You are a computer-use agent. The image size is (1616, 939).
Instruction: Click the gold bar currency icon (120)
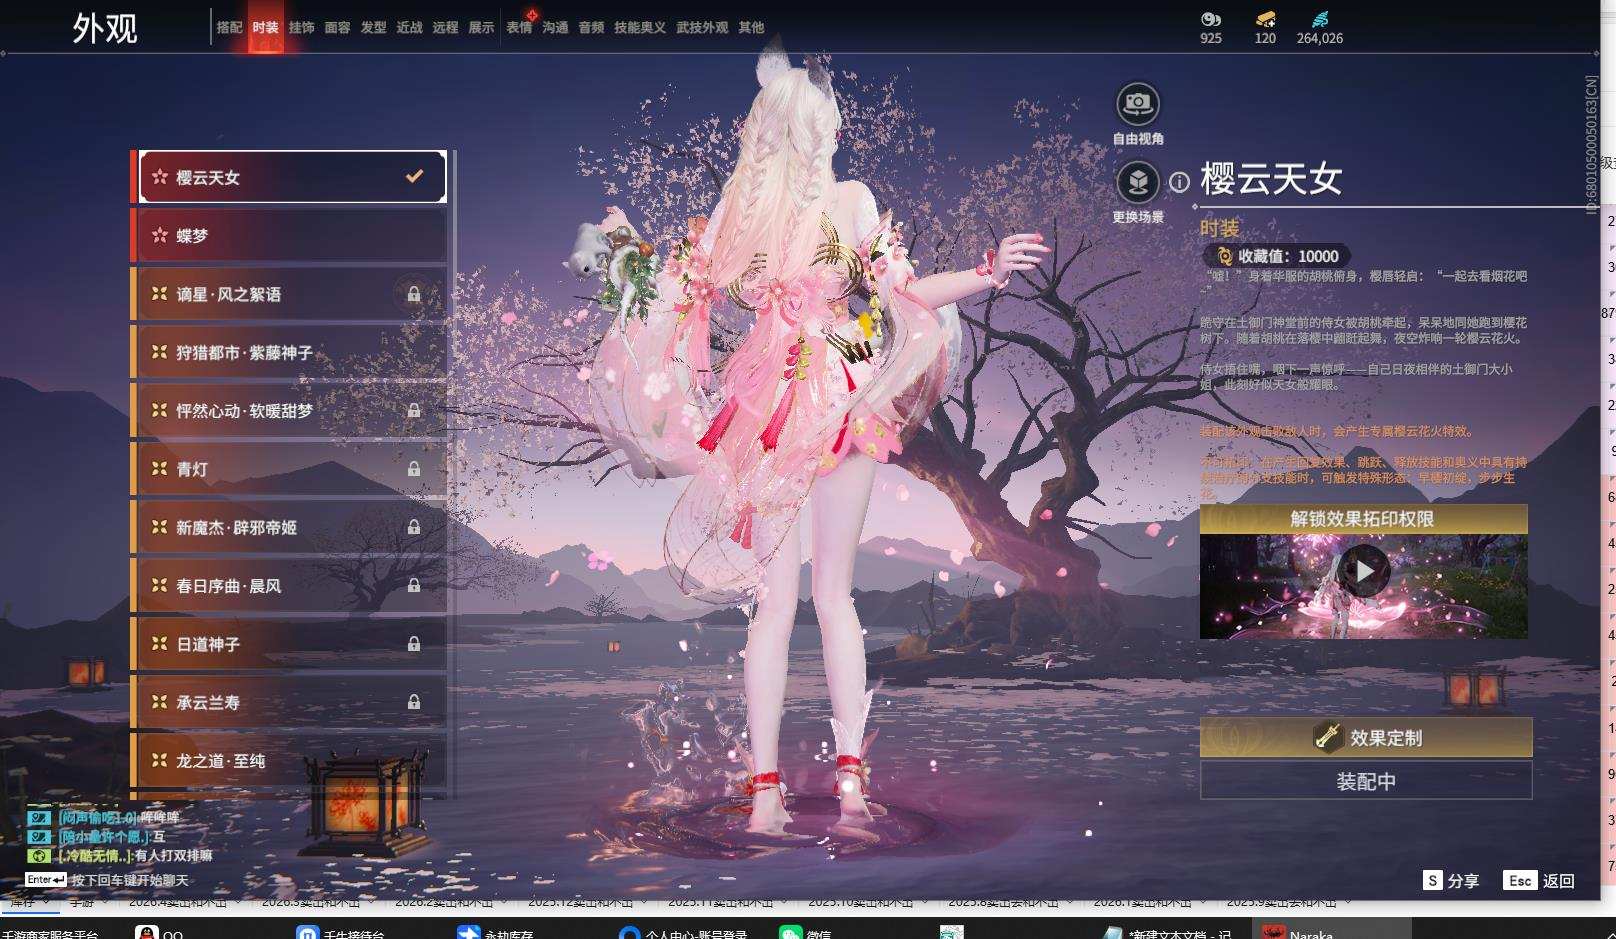coord(1265,19)
